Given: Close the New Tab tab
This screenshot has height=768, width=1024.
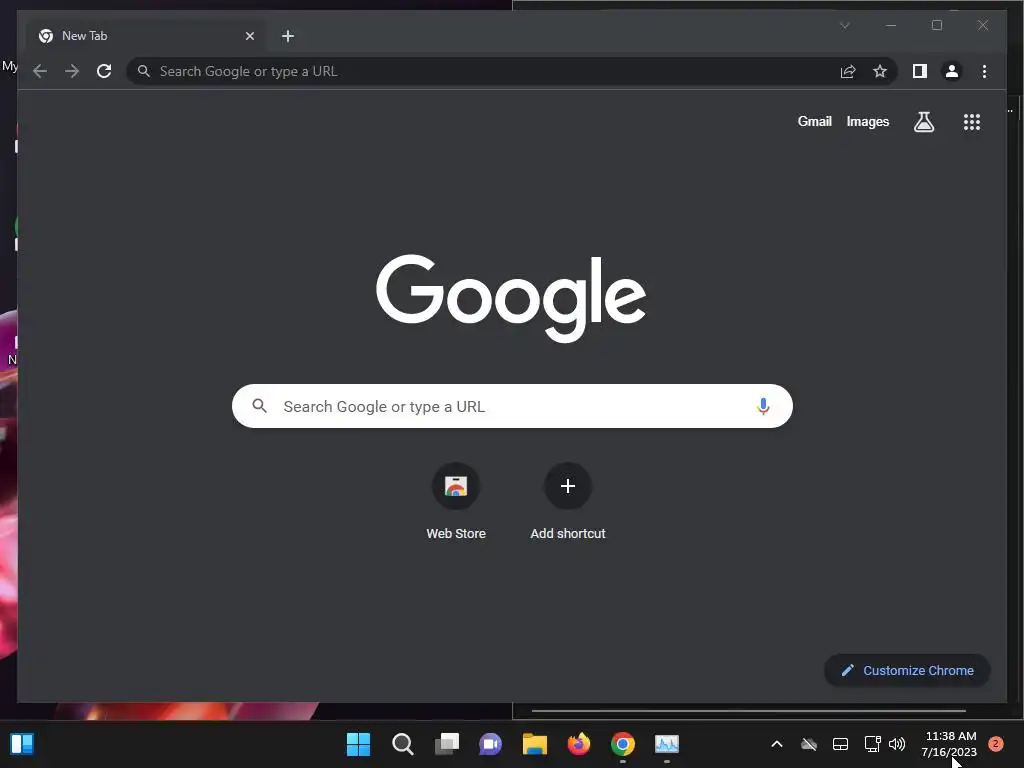Looking at the screenshot, I should (249, 36).
